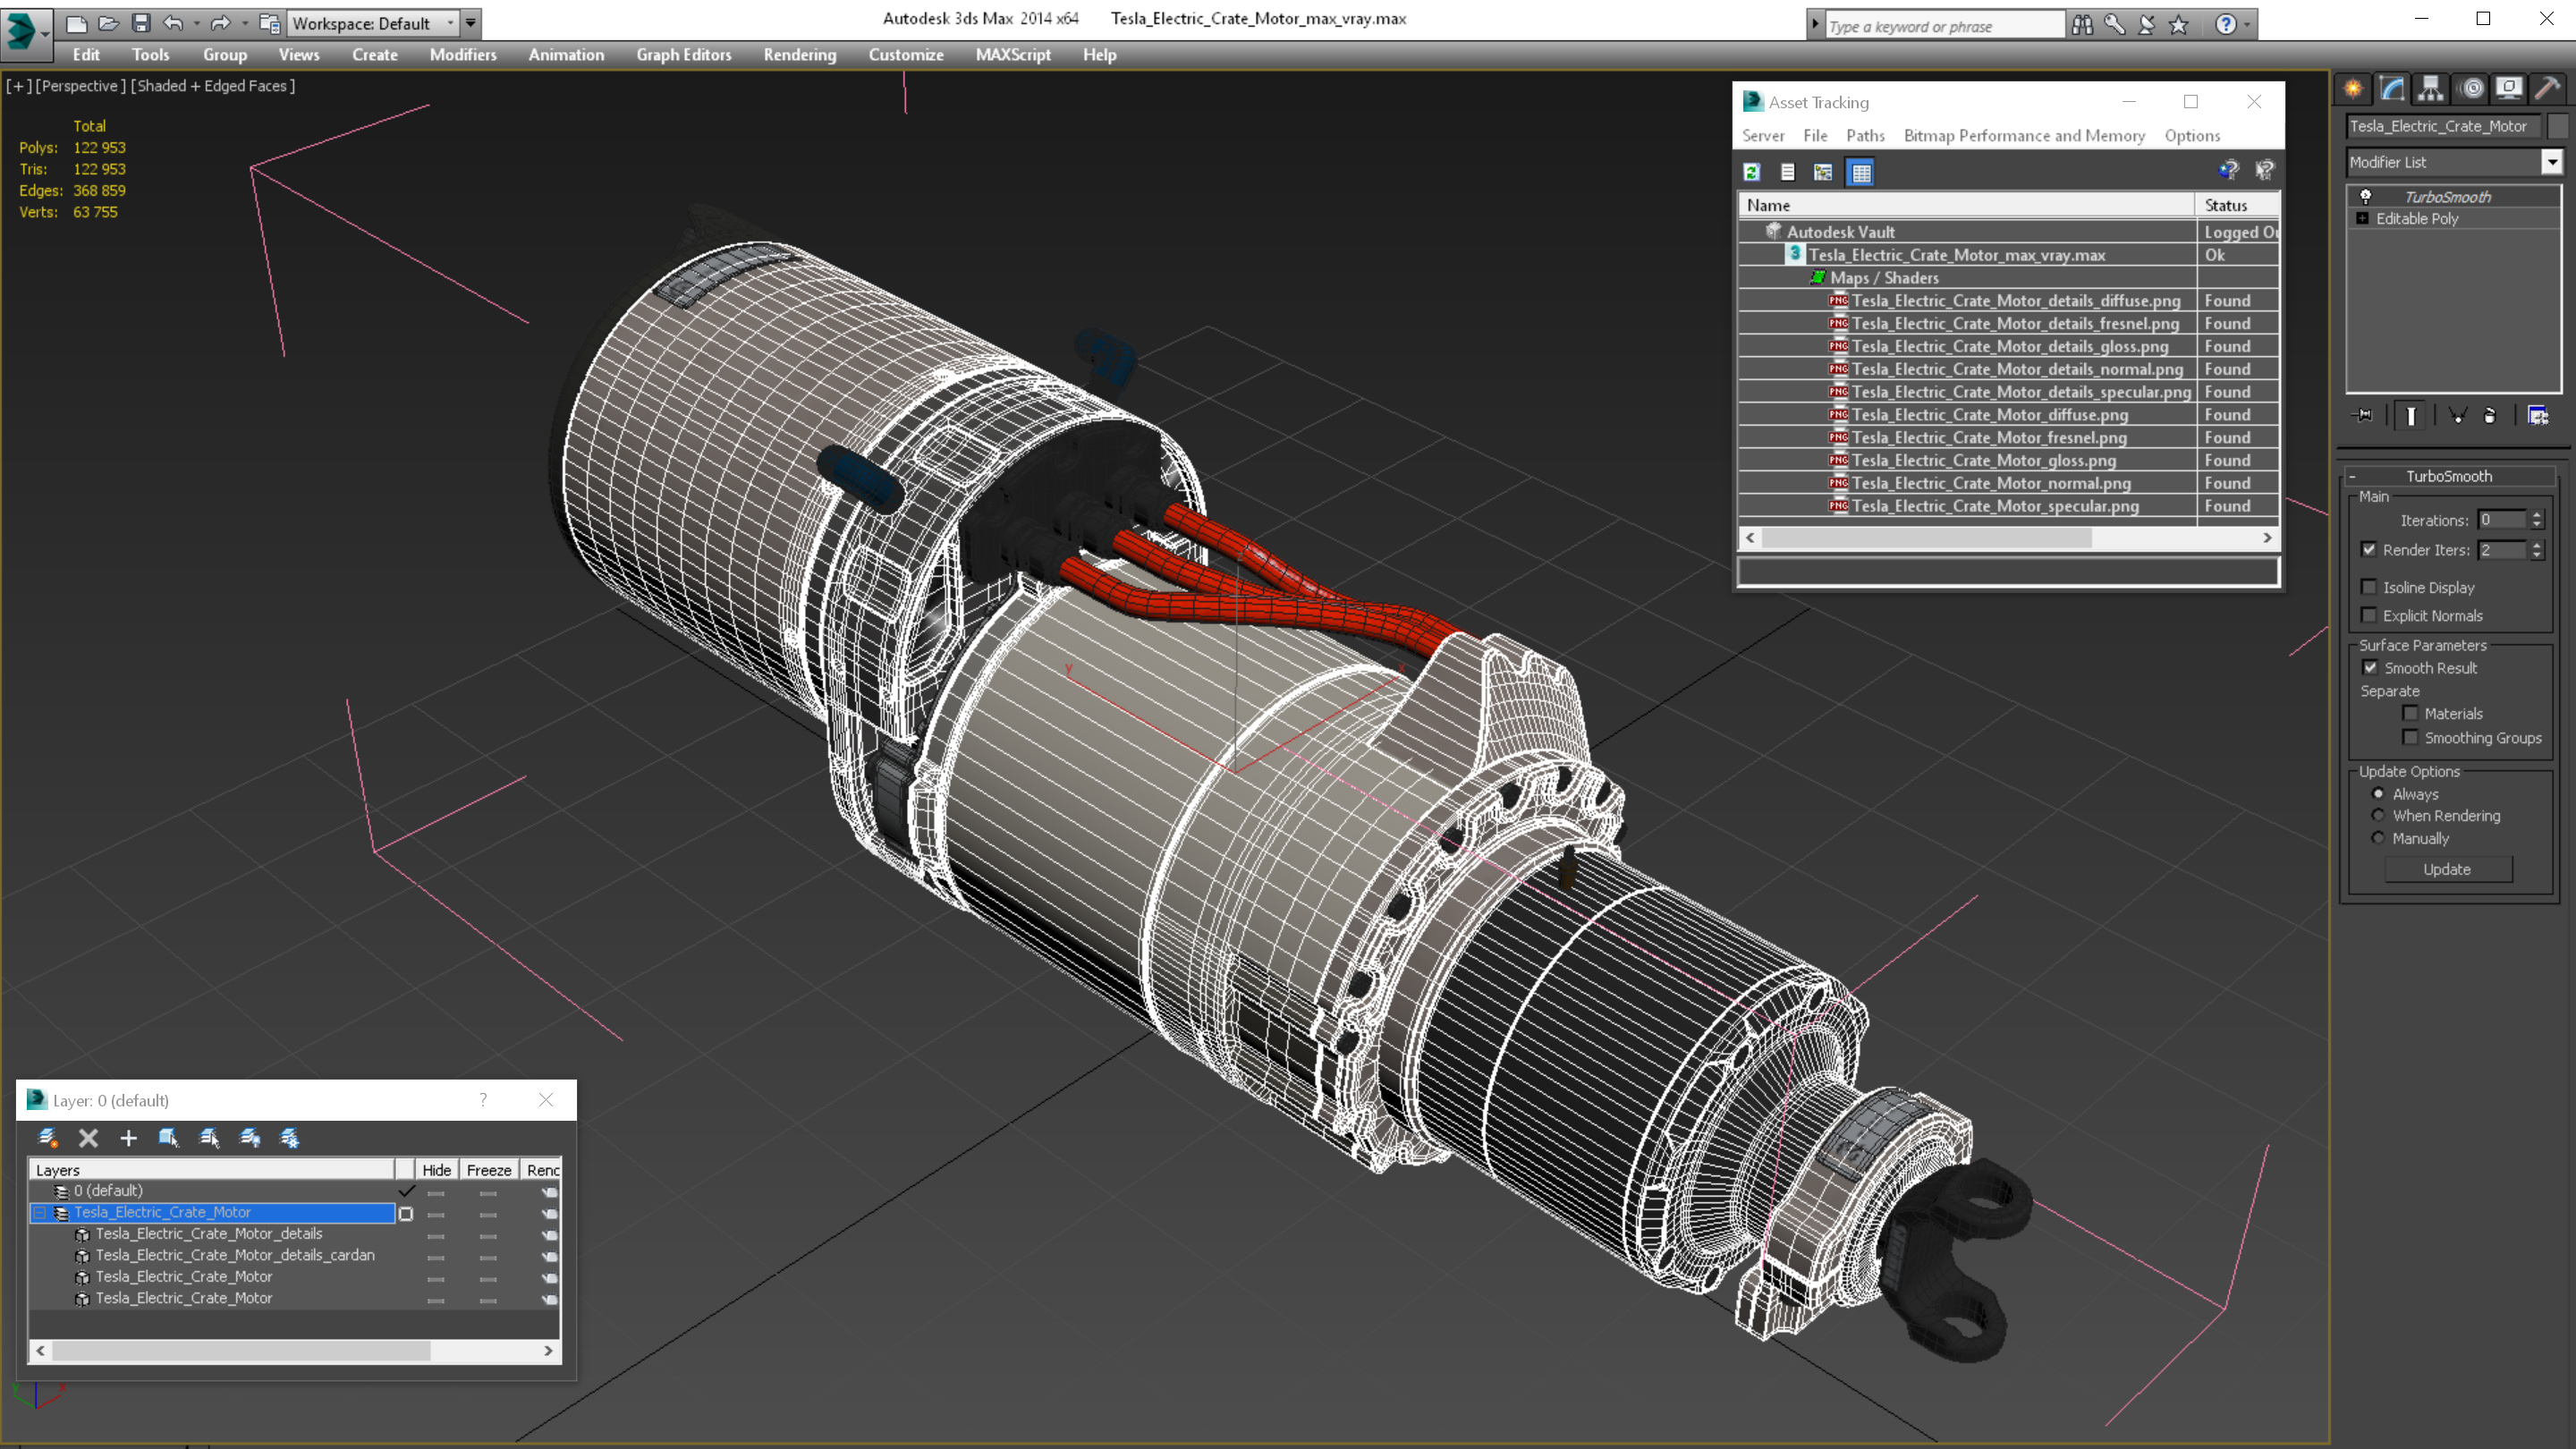Click the Pin Stack icon
Viewport: 2576px width, 1449px height.
coord(2363,416)
